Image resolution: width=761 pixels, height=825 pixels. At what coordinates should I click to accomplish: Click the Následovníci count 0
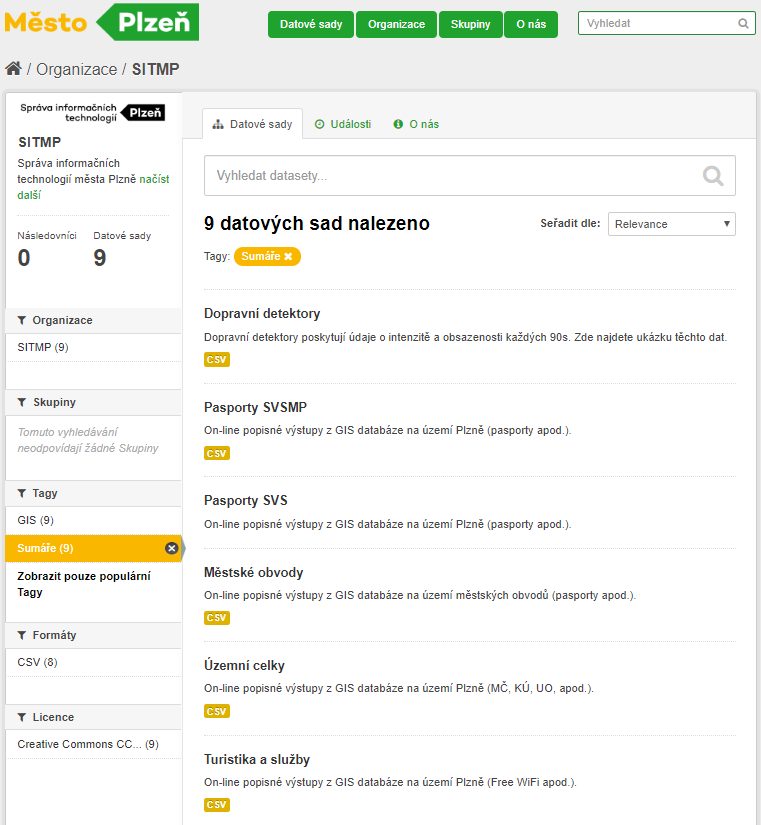tap(24, 258)
